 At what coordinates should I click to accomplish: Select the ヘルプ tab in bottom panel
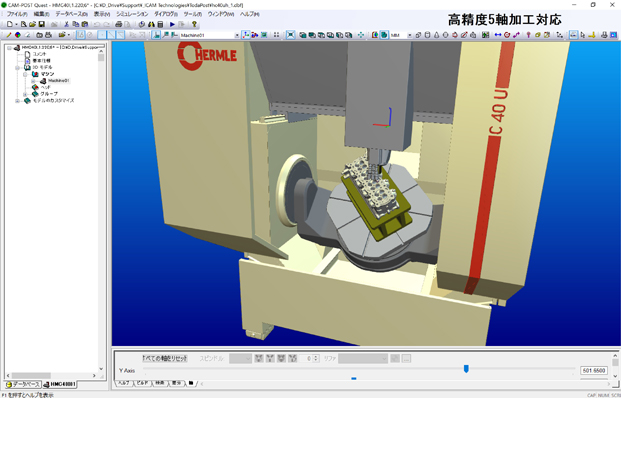[124, 383]
